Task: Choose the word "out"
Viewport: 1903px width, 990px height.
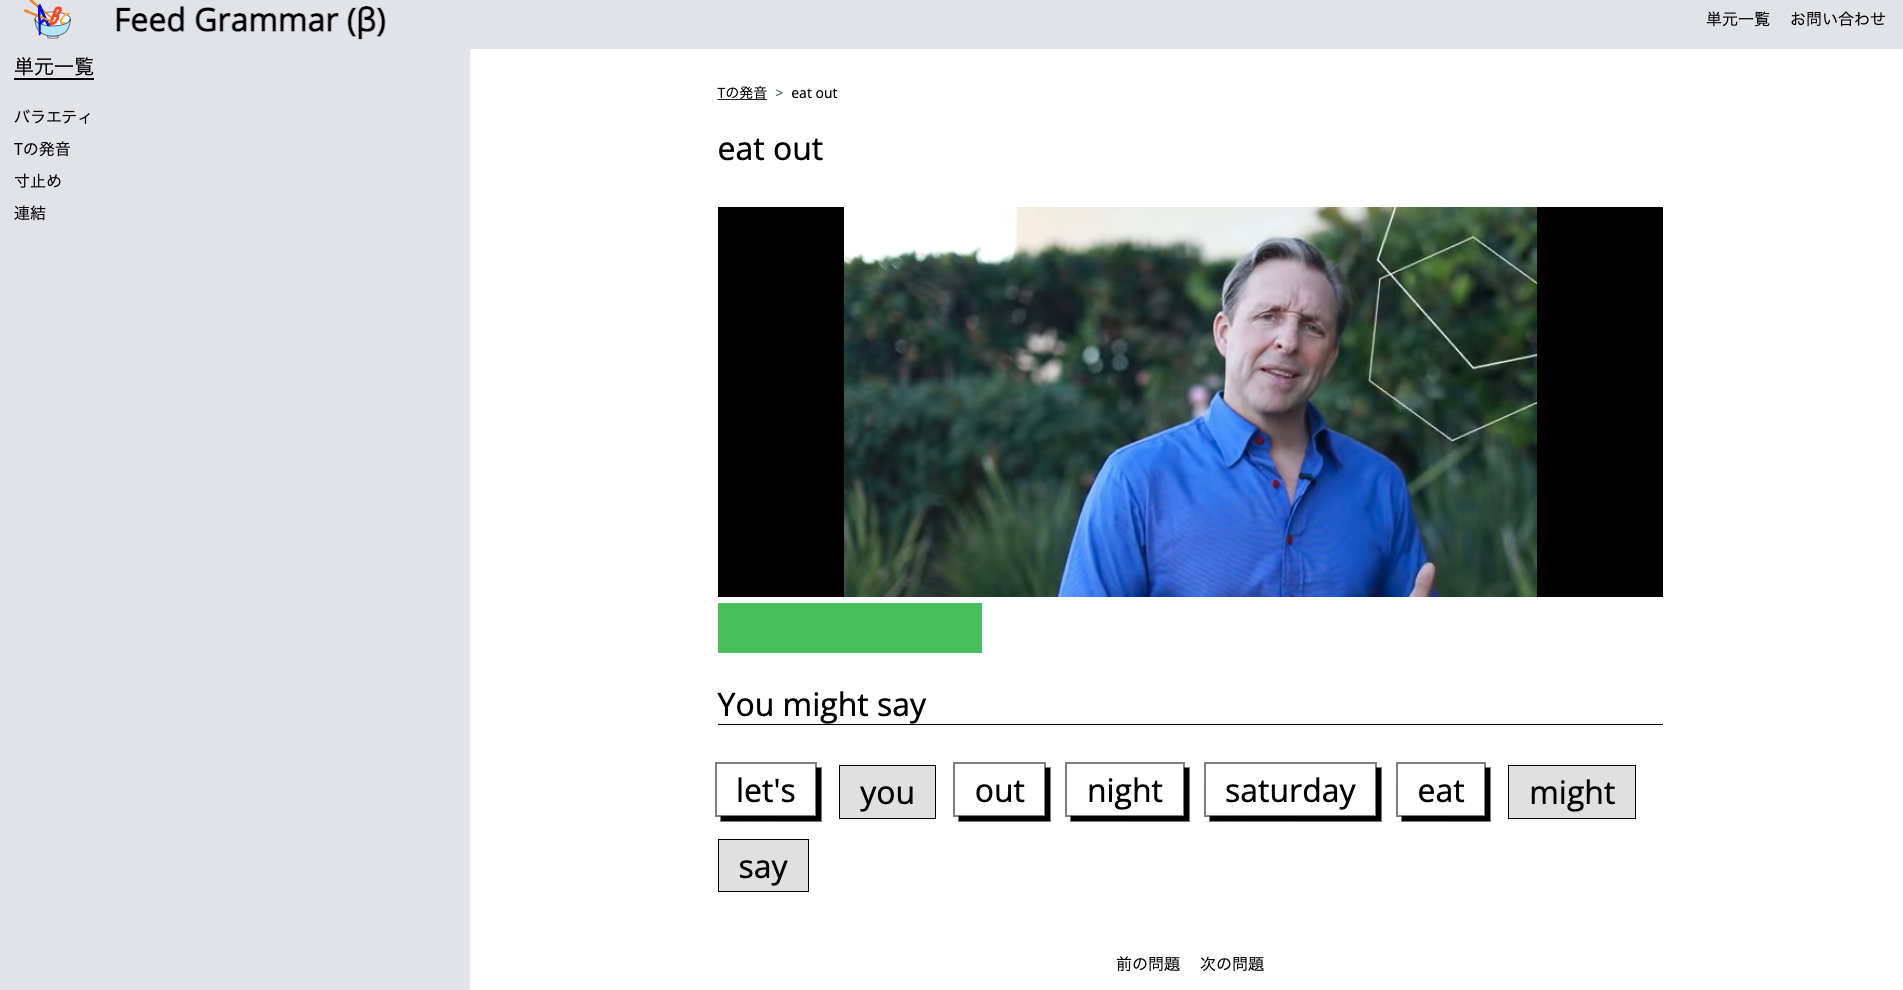Action: 999,790
